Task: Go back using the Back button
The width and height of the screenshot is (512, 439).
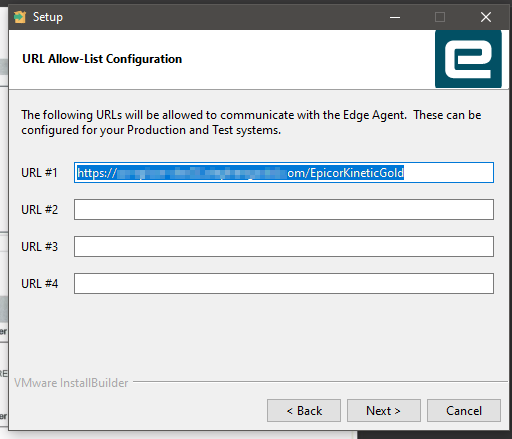Action: pos(304,411)
